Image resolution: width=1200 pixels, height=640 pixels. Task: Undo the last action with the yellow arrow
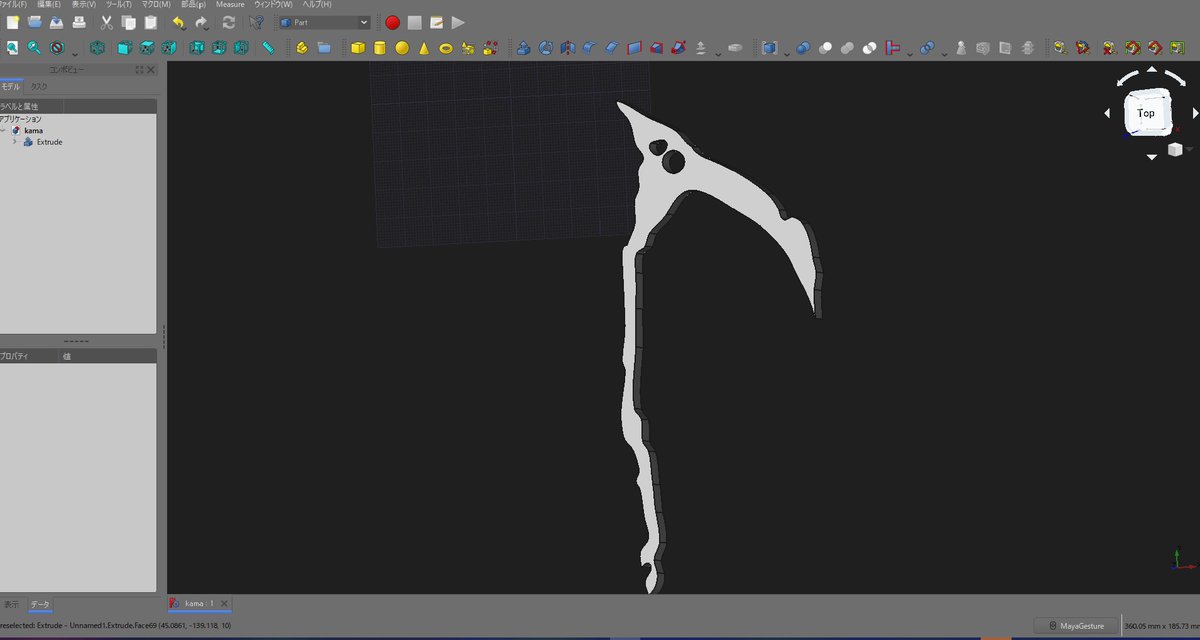tap(179, 22)
